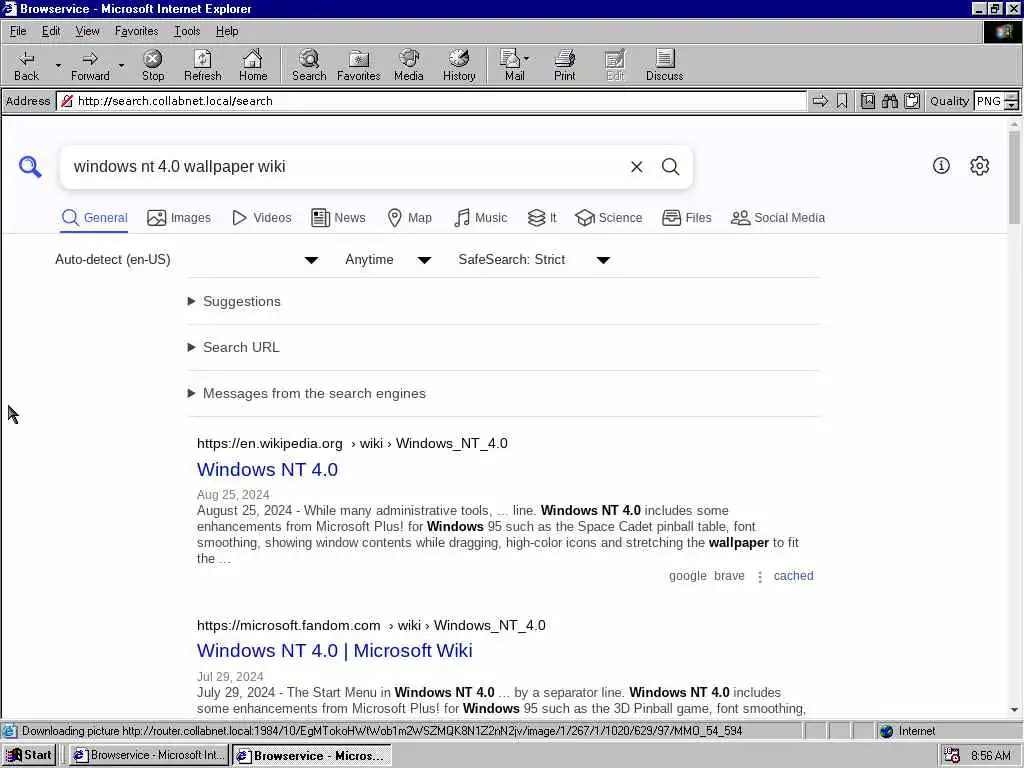
Task: Select the General search tab
Action: [x=95, y=218]
